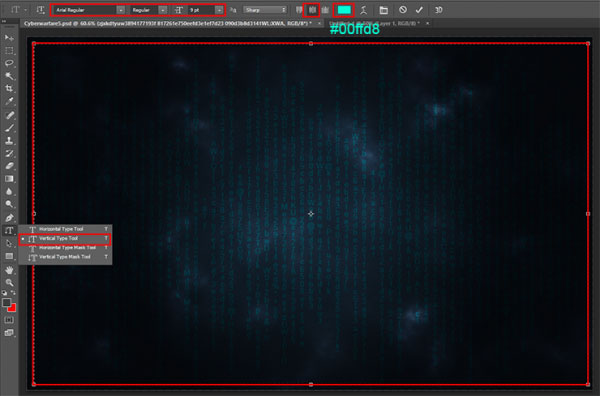Toggle text orientation button in options bar

40,10
